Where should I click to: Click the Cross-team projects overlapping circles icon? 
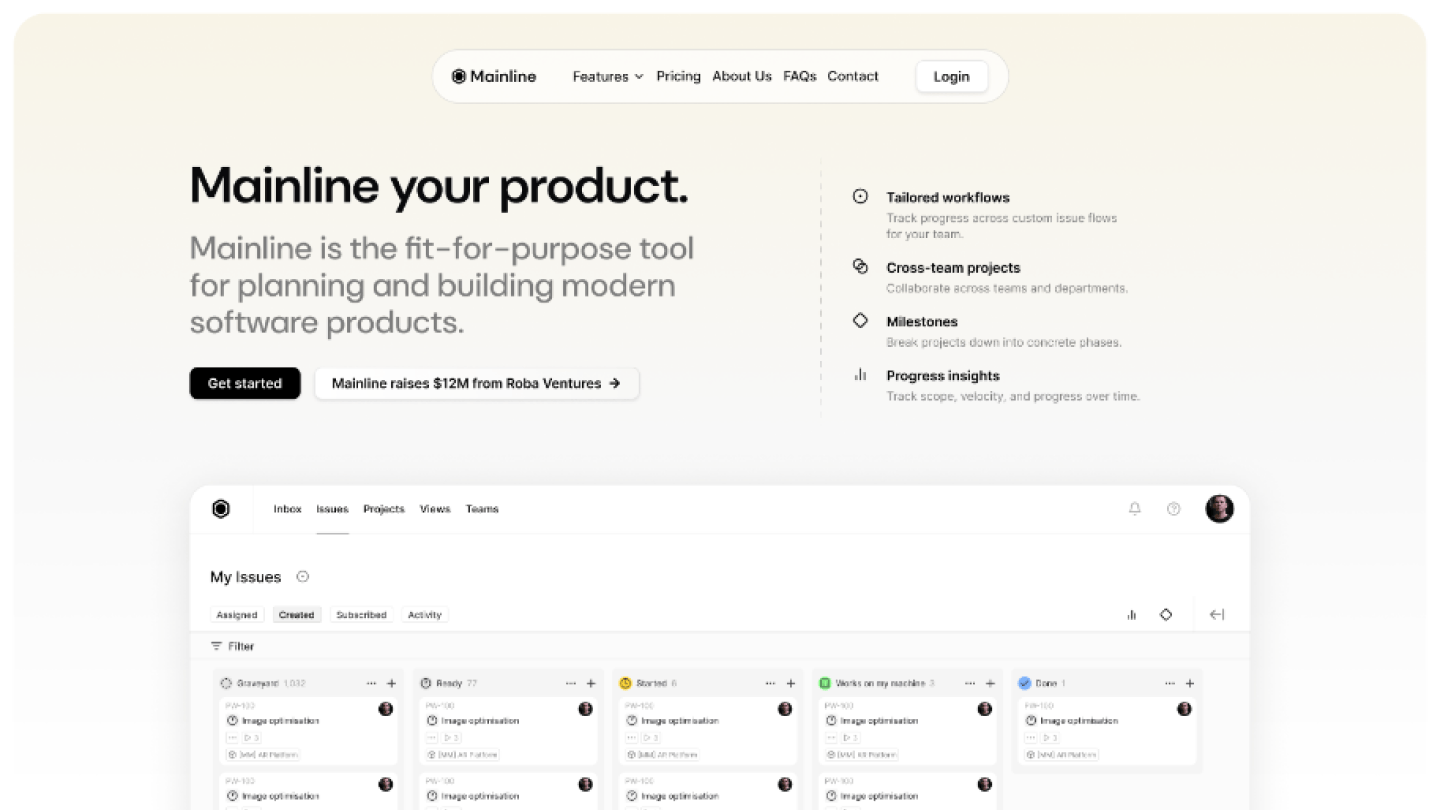pos(860,266)
